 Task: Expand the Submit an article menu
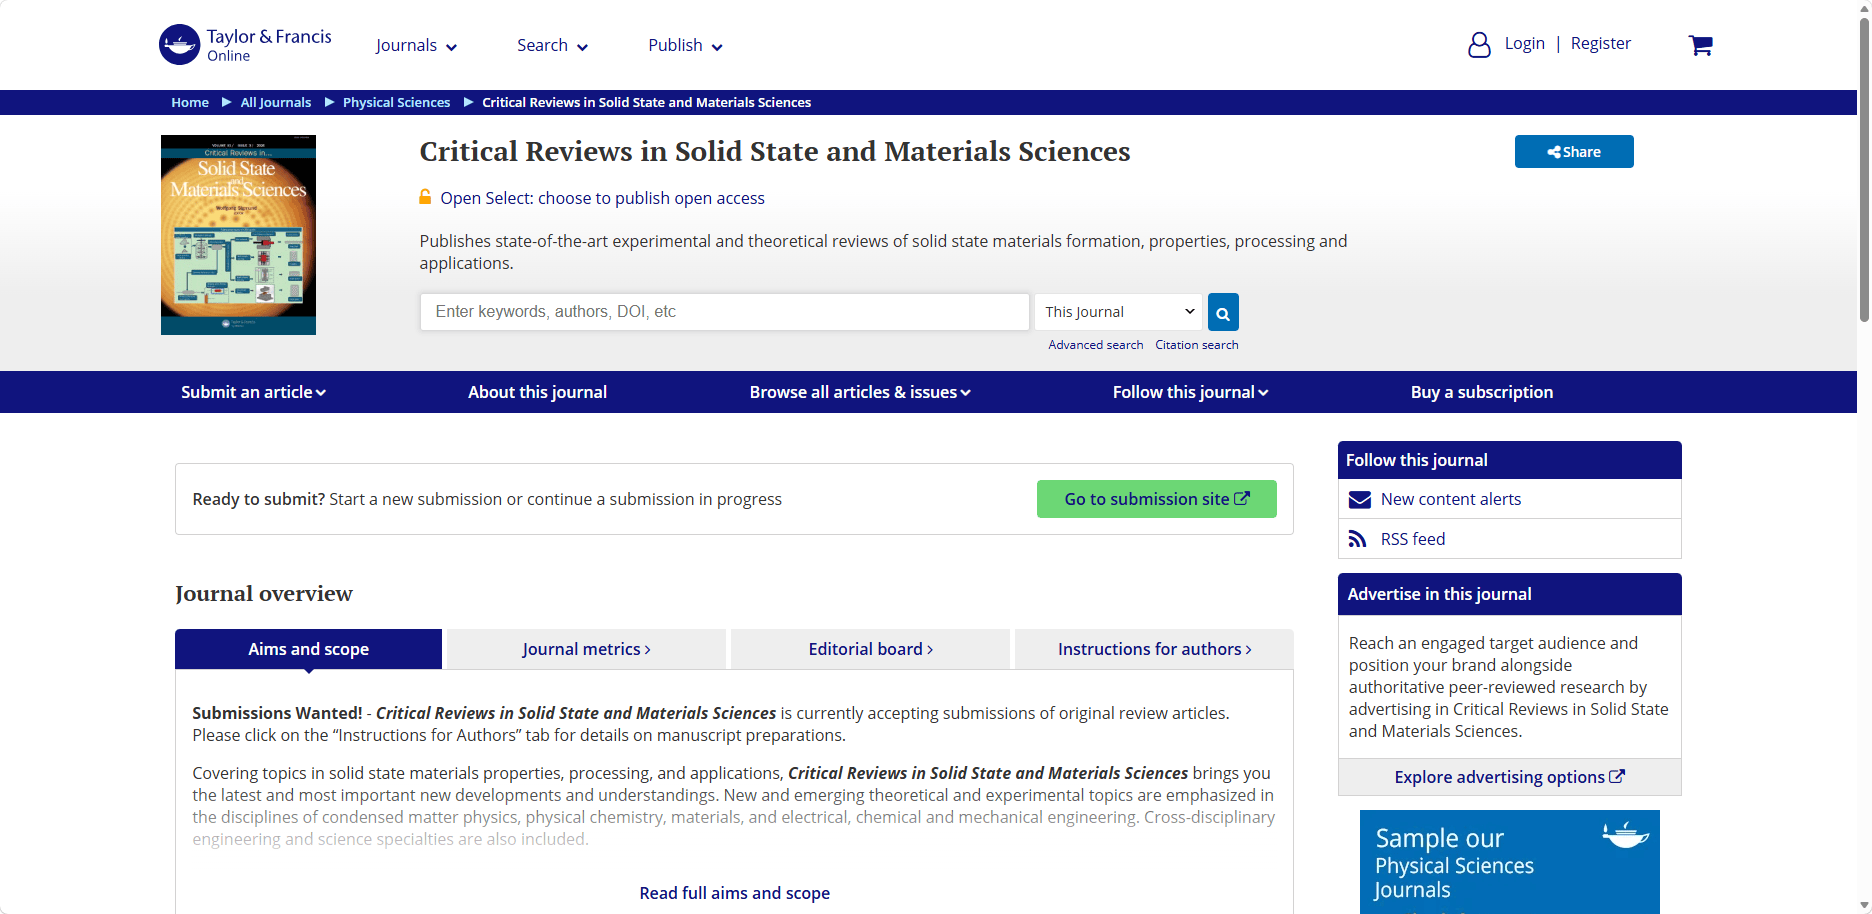(x=253, y=392)
